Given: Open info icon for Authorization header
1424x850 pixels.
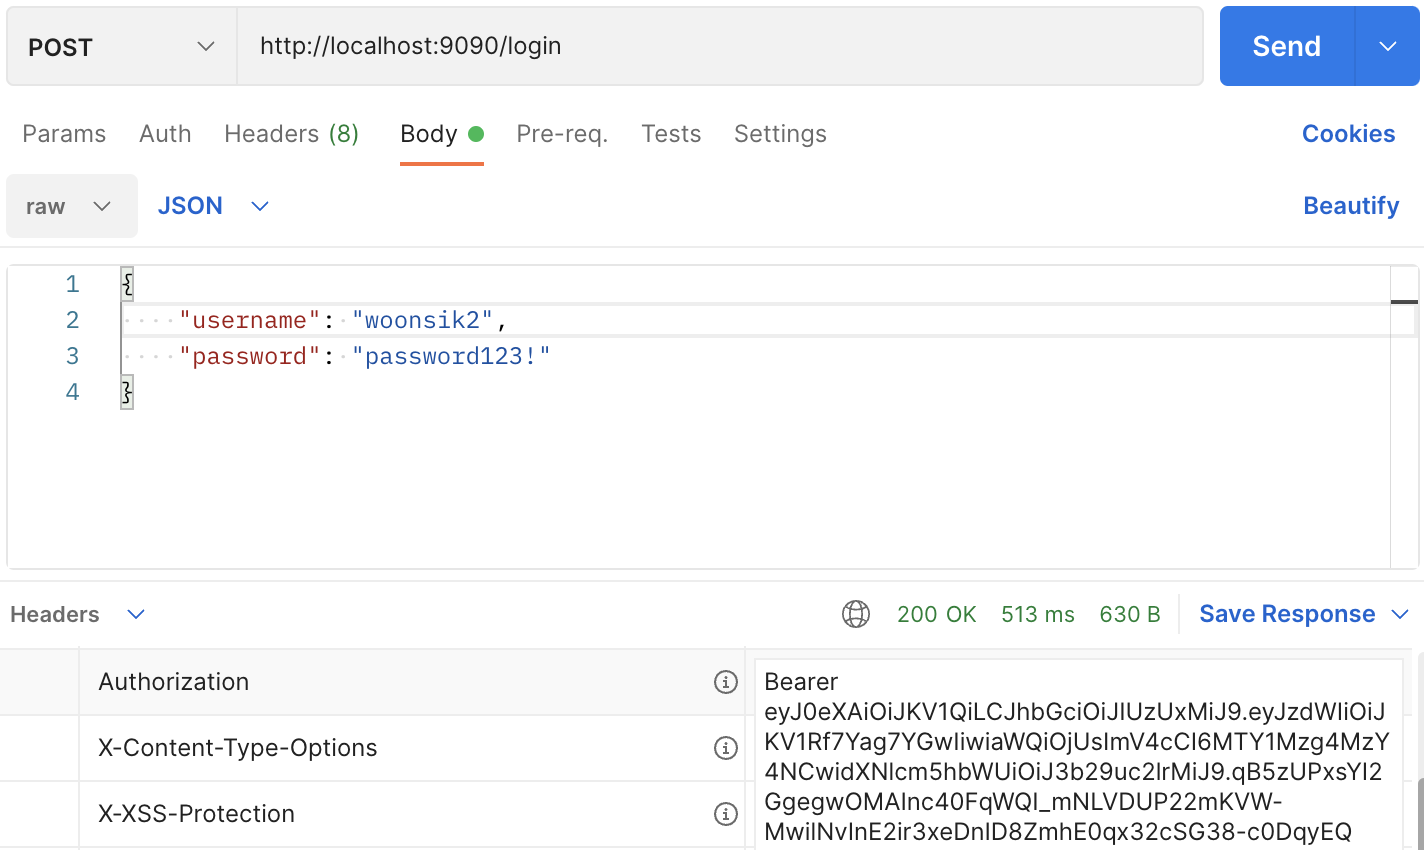Looking at the screenshot, I should [726, 682].
